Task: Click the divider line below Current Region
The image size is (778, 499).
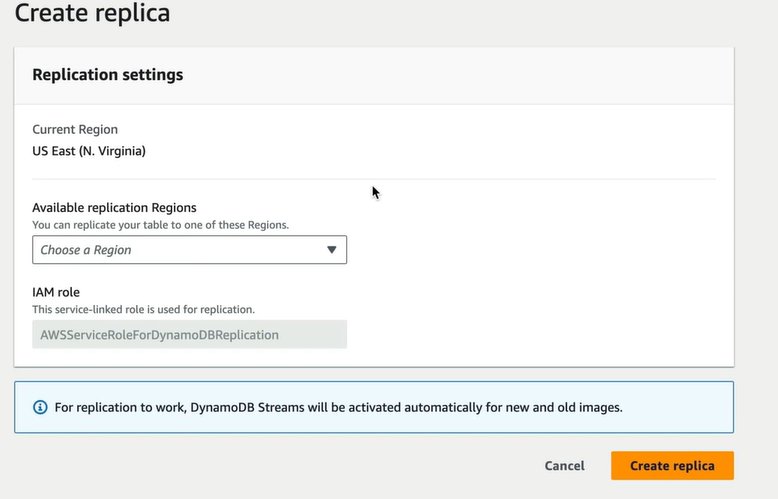Action: 374,179
